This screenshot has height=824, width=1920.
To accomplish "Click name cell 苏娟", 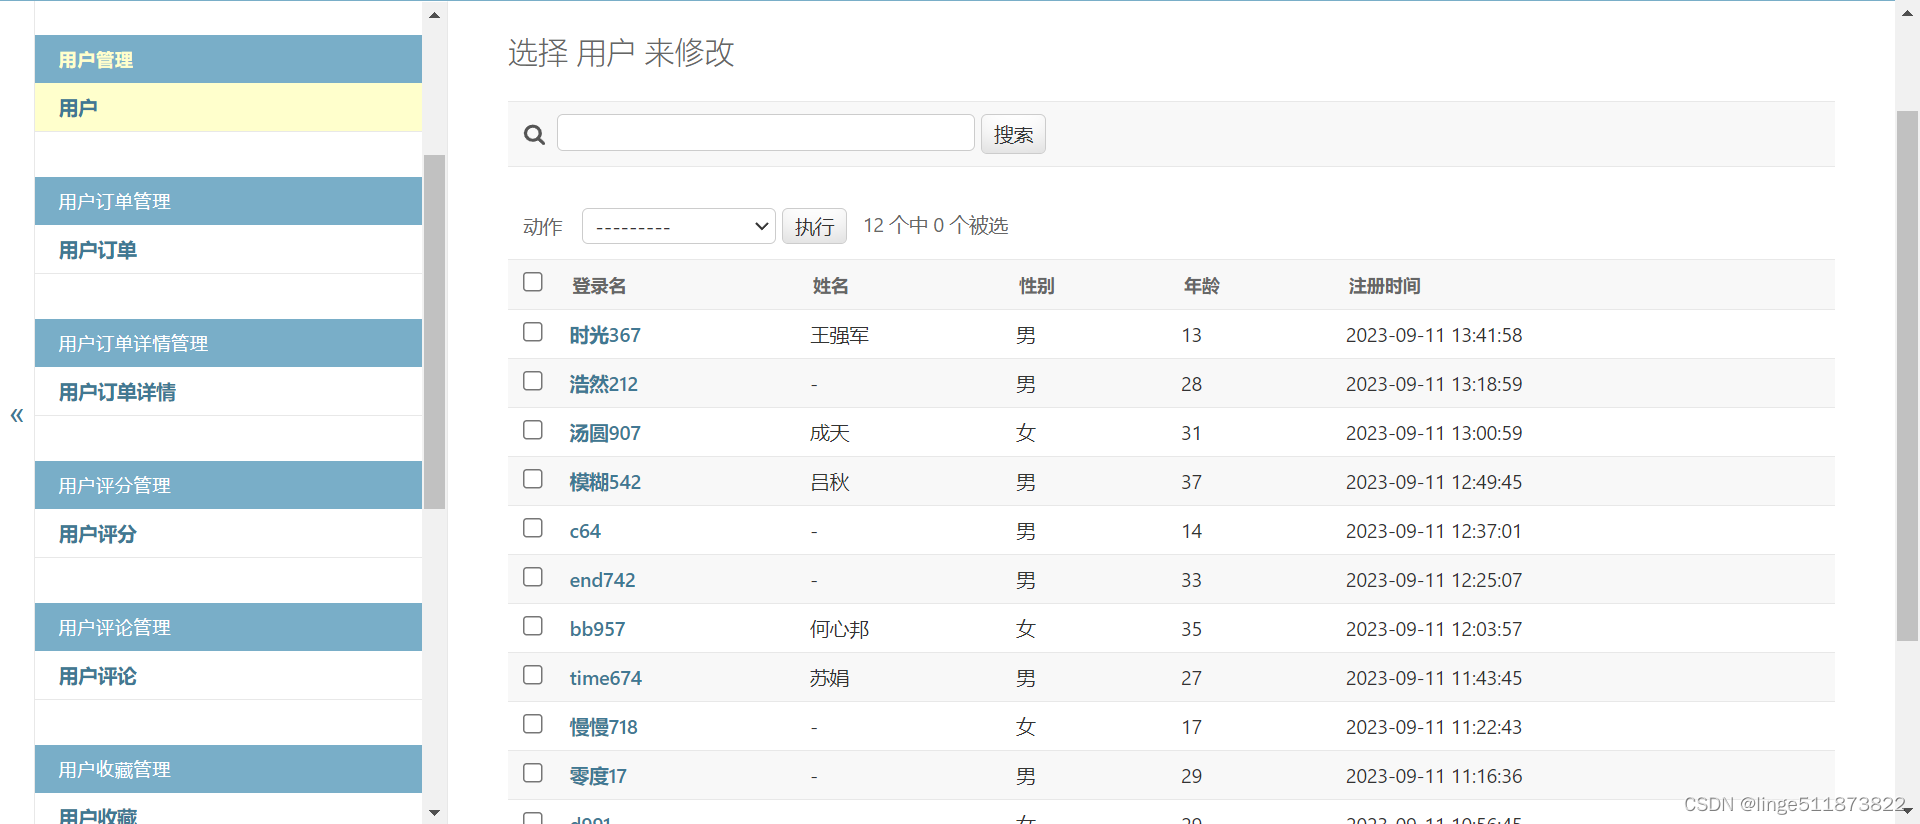I will pyautogui.click(x=829, y=678).
